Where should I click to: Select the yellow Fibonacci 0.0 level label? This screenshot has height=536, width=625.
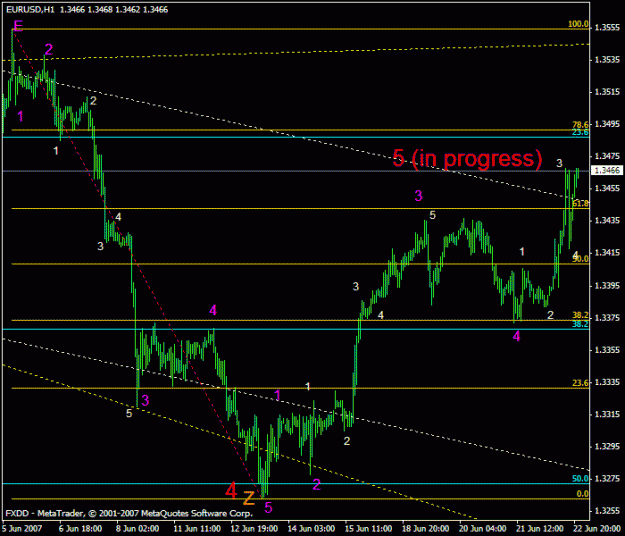pyautogui.click(x=582, y=494)
